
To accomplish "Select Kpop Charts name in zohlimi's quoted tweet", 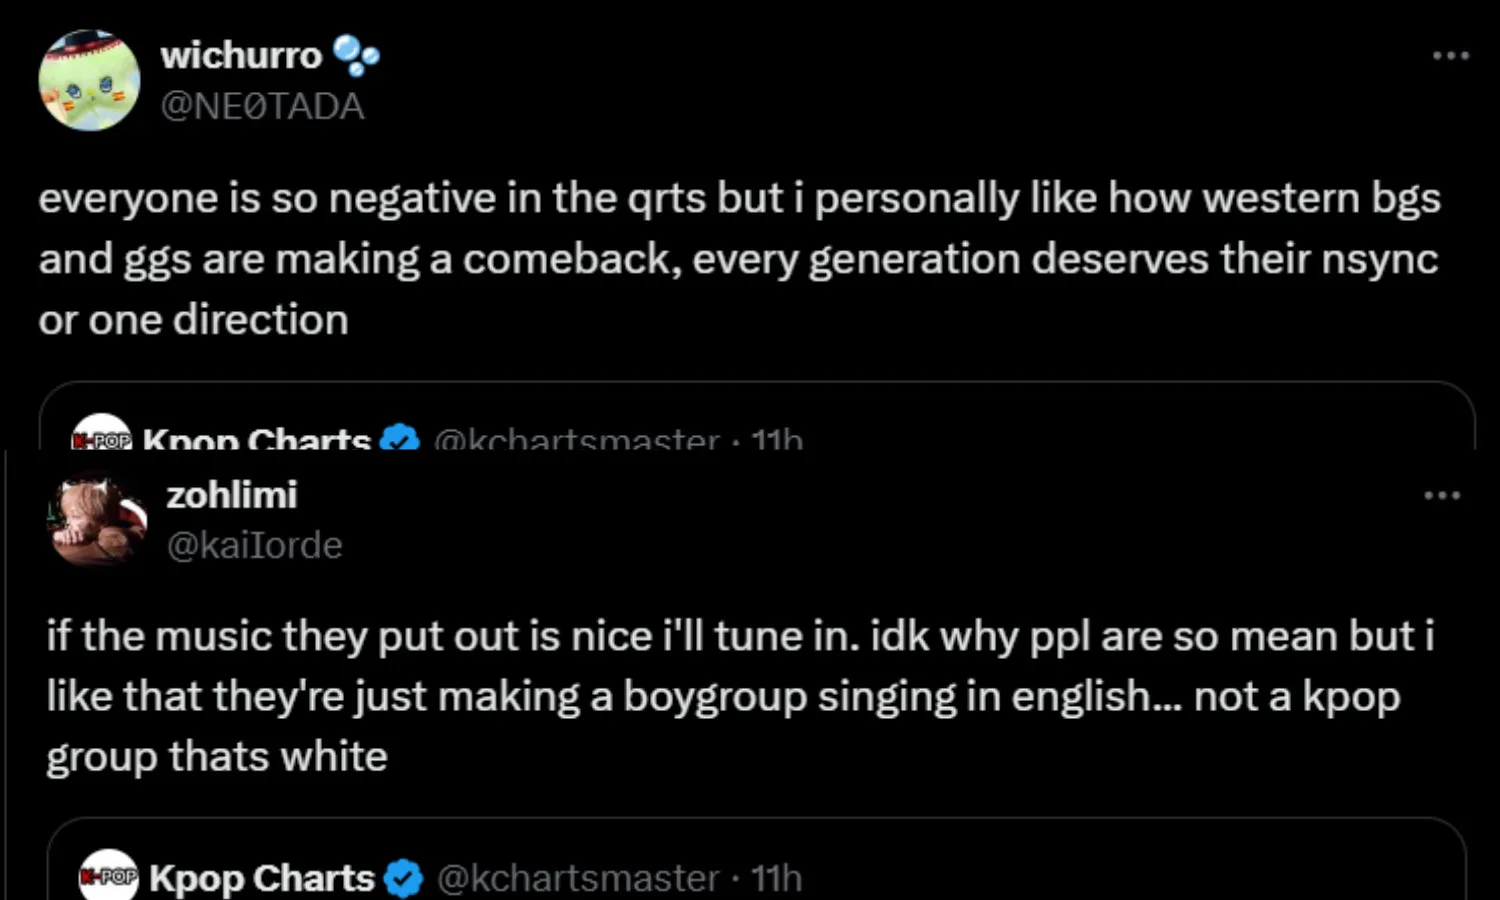I will (x=261, y=878).
